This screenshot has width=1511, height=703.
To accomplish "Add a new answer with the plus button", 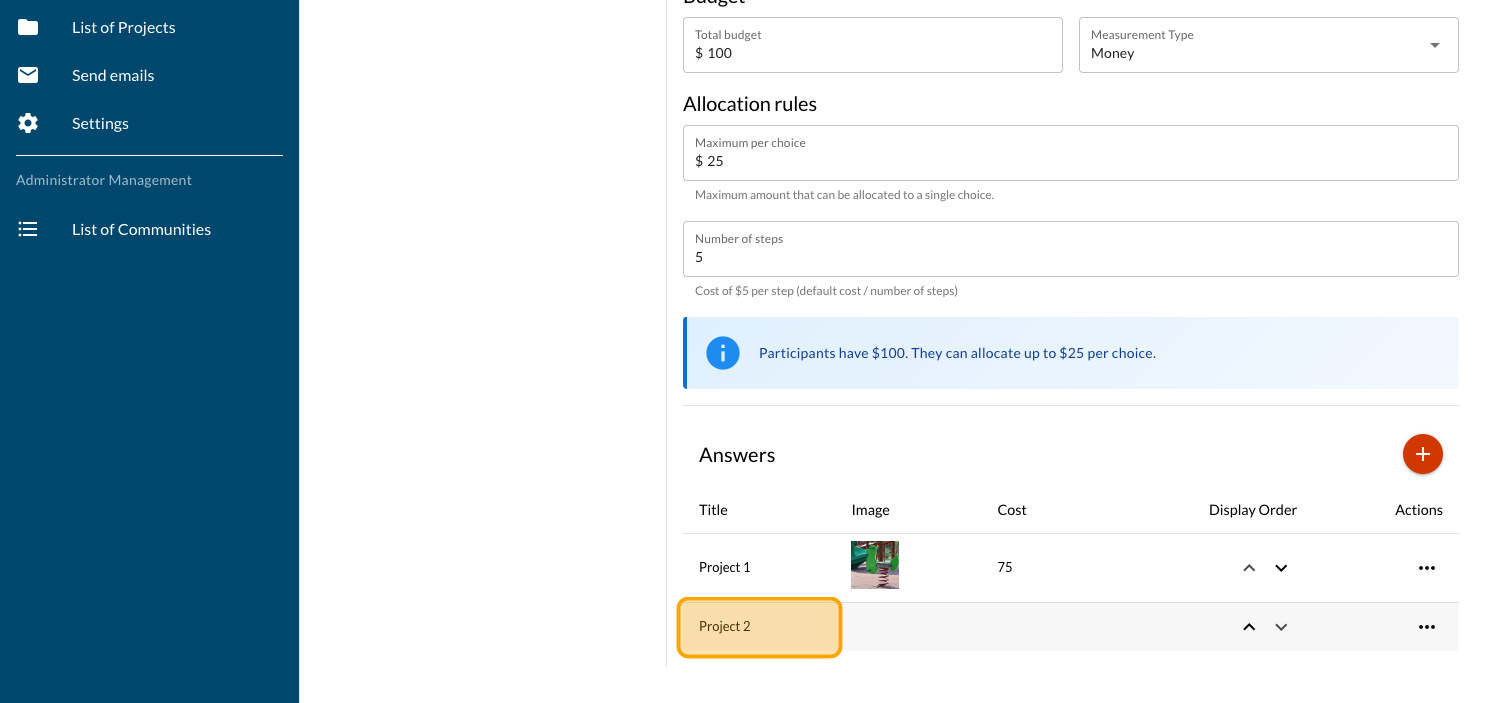I will 1422,454.
